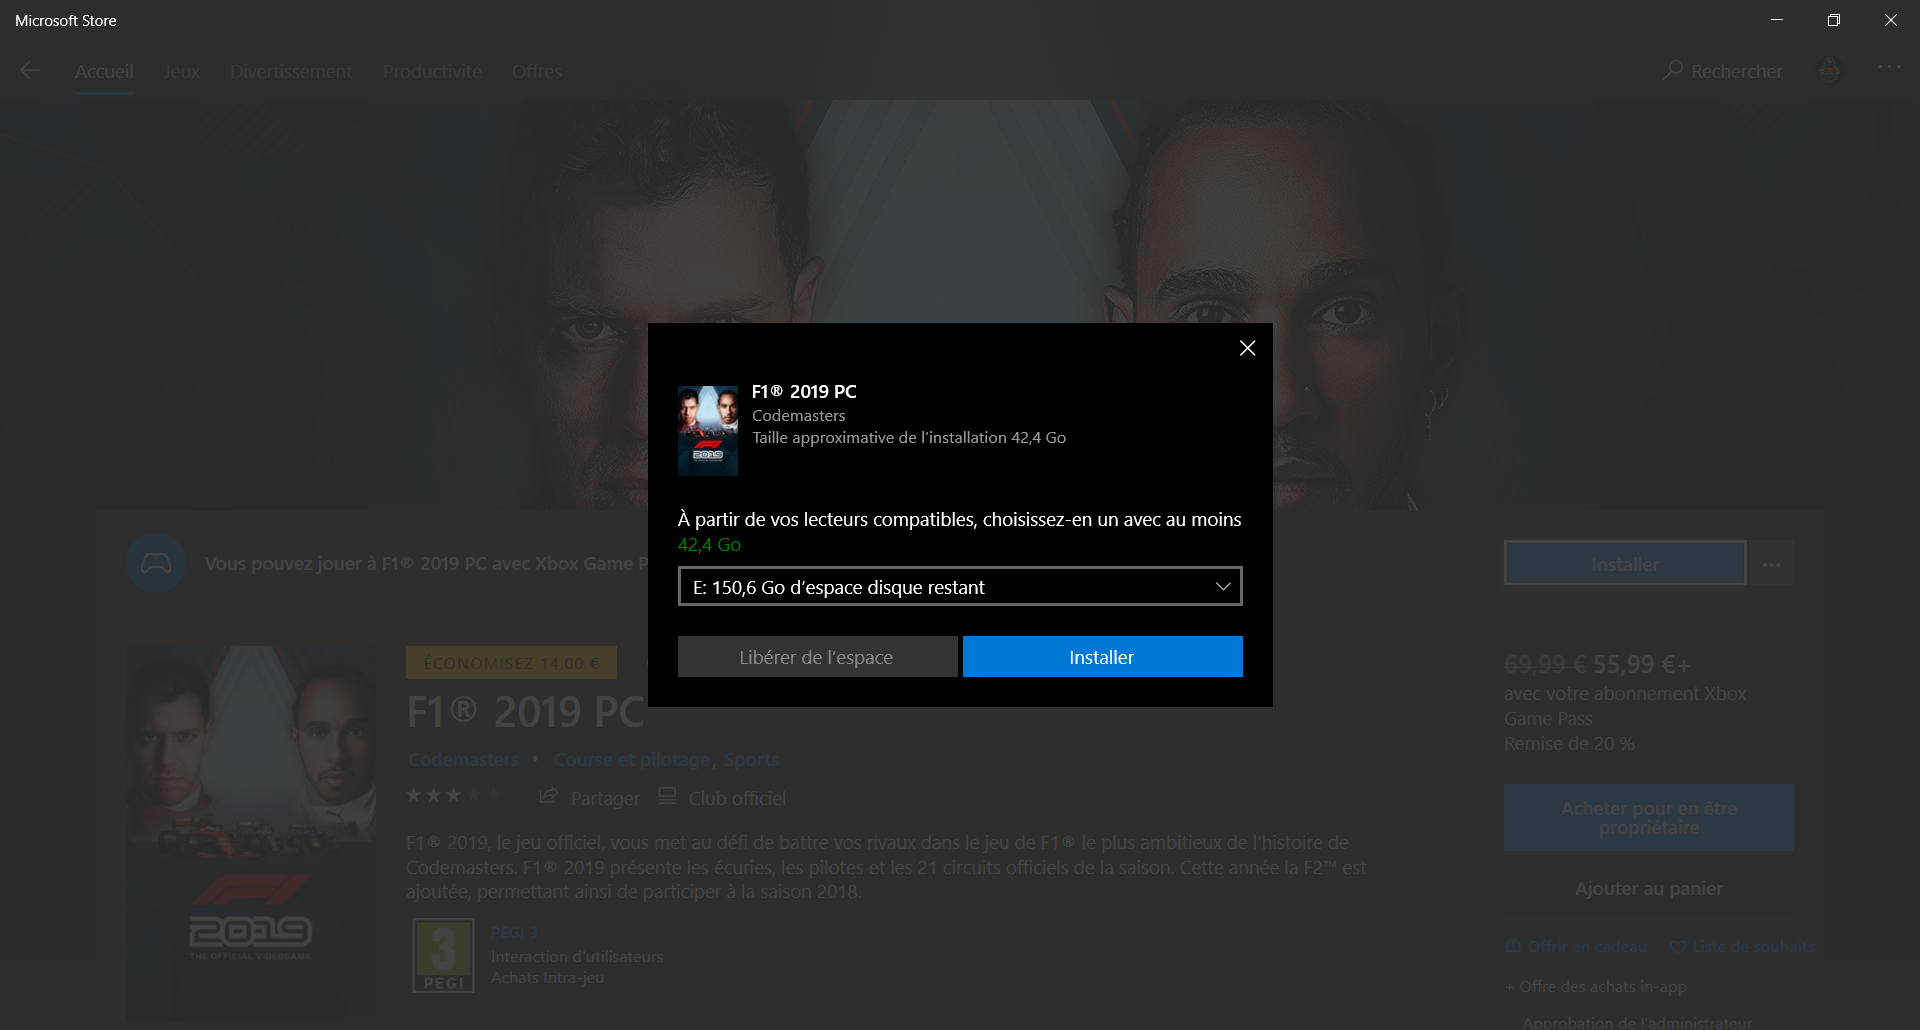Viewport: 1920px width, 1030px height.
Task: Minimize the Microsoft Store window
Action: 1777,20
